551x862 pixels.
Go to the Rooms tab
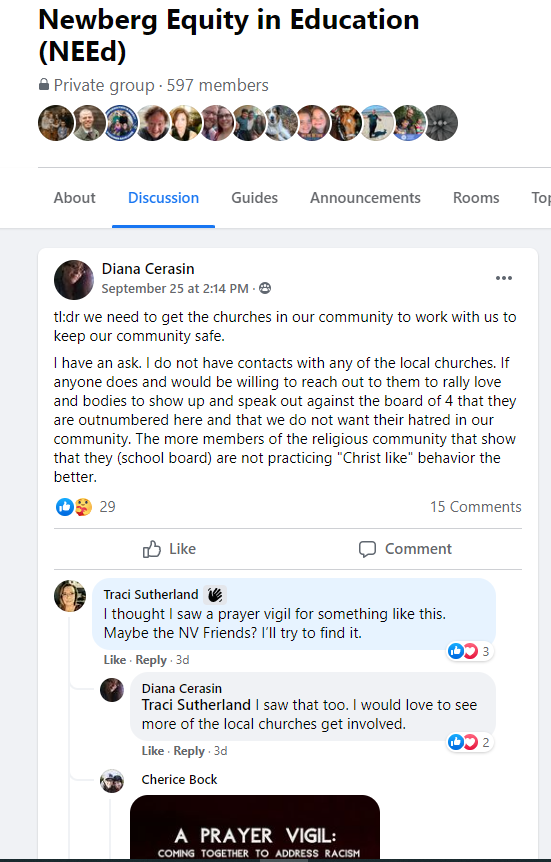pyautogui.click(x=476, y=197)
